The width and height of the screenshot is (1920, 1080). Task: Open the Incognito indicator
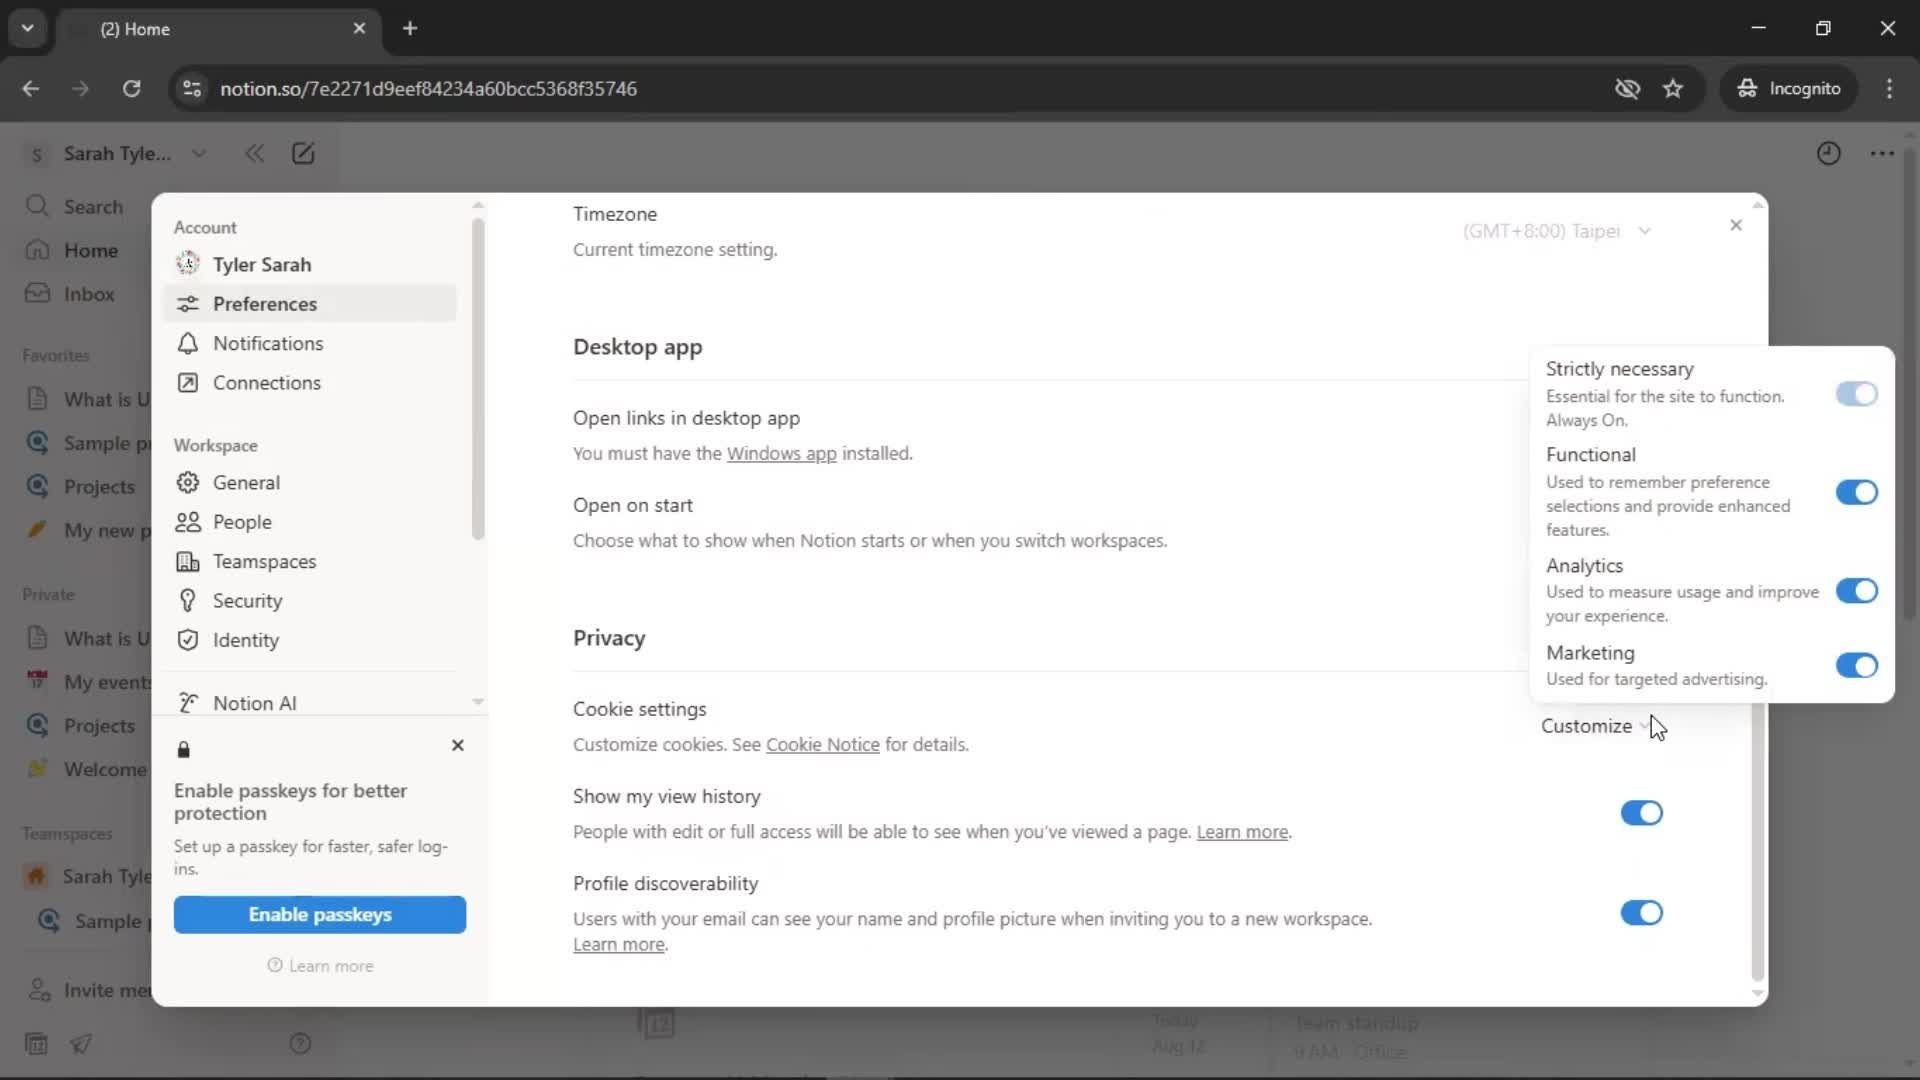click(x=1788, y=88)
